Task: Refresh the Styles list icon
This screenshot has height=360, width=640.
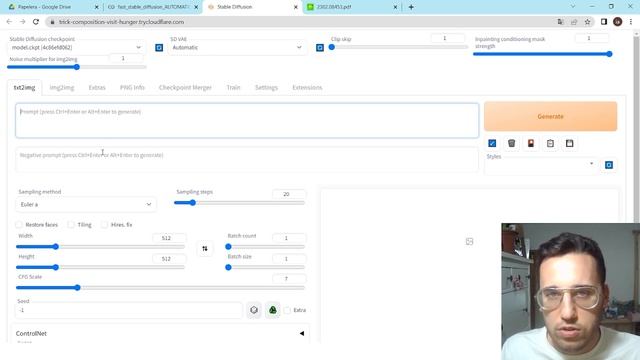Action: click(x=609, y=165)
